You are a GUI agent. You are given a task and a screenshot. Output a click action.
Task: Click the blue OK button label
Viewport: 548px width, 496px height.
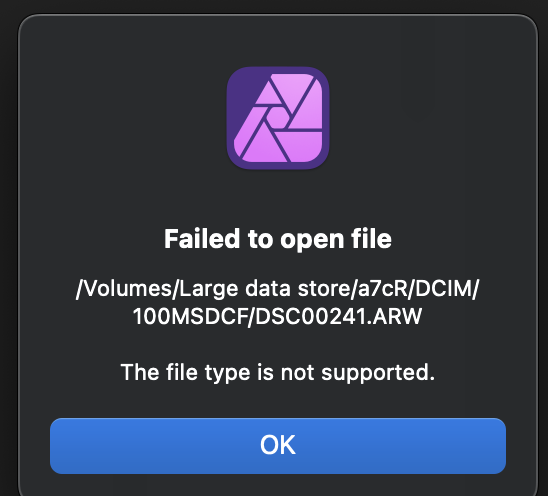click(278, 445)
